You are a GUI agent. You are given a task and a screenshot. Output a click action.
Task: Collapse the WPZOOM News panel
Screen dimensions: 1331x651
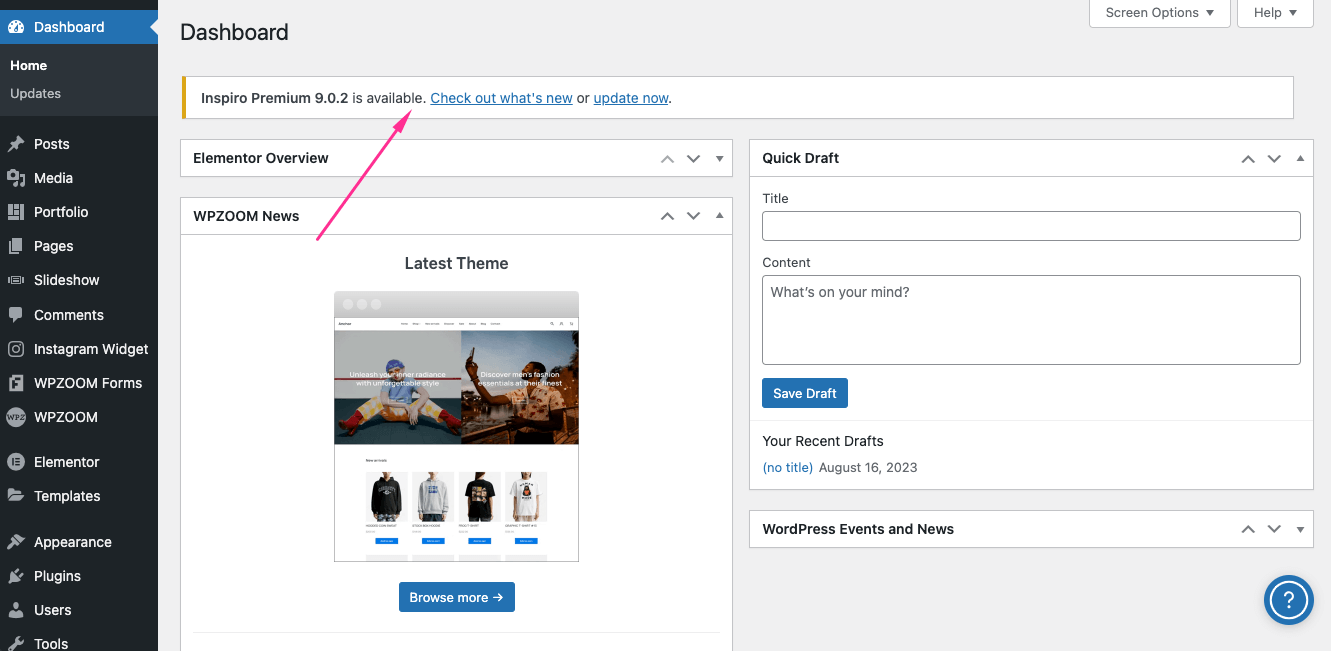point(720,216)
